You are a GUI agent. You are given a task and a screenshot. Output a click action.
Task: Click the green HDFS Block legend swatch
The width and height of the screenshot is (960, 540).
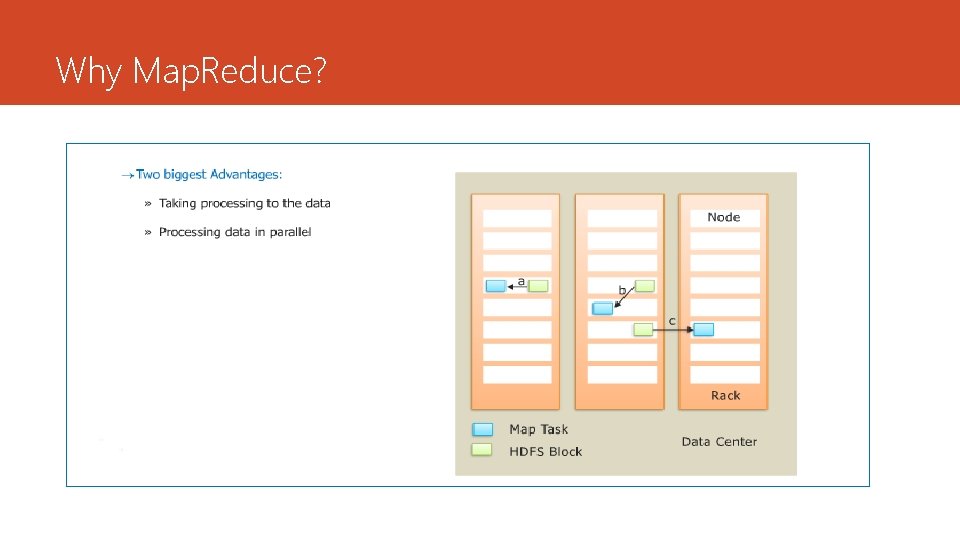pyautogui.click(x=482, y=450)
